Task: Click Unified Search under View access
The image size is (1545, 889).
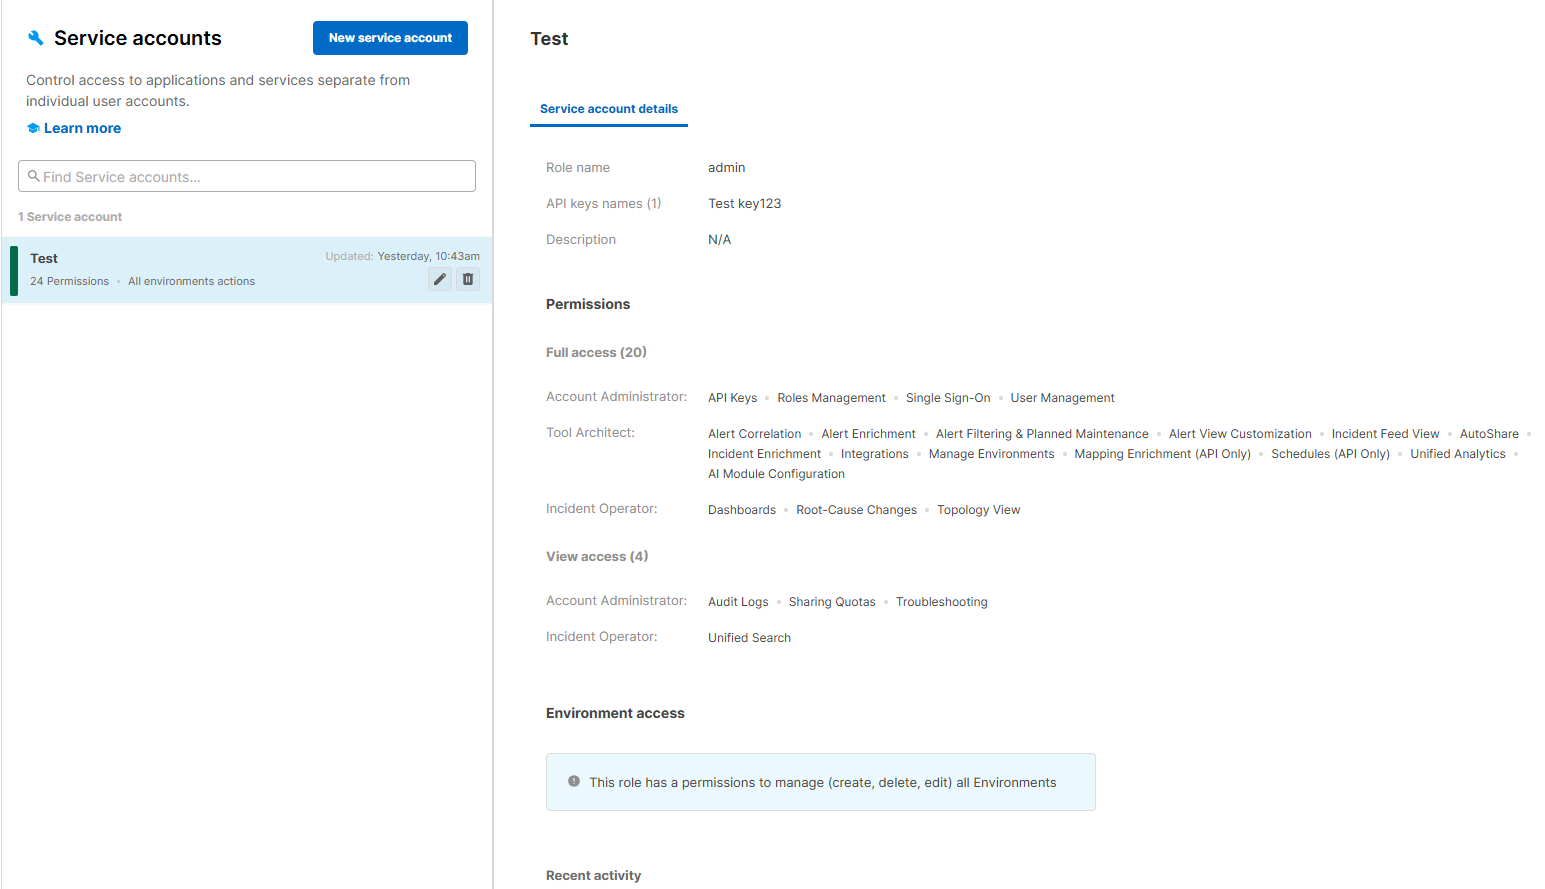Action: (x=749, y=637)
